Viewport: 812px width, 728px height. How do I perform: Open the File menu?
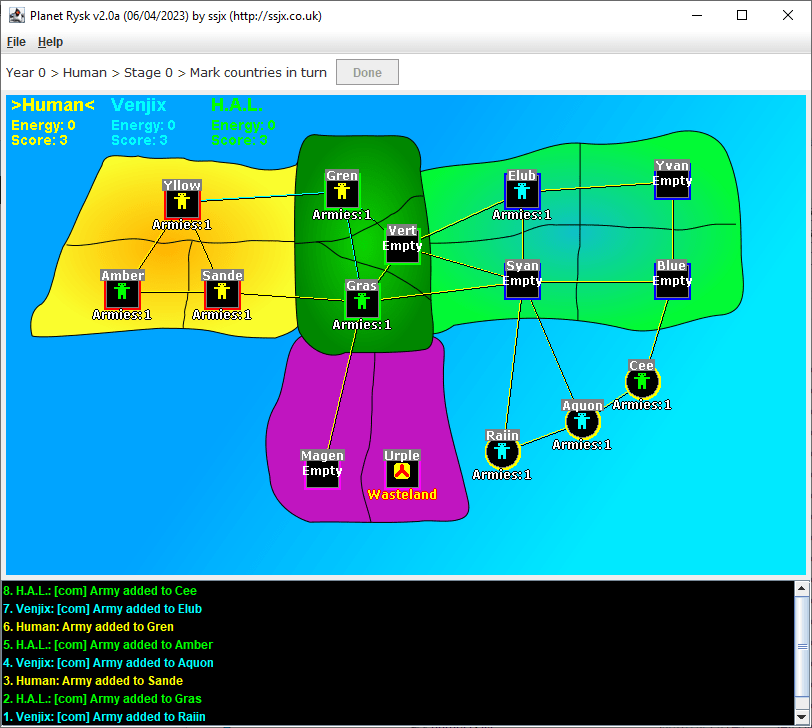tap(16, 42)
